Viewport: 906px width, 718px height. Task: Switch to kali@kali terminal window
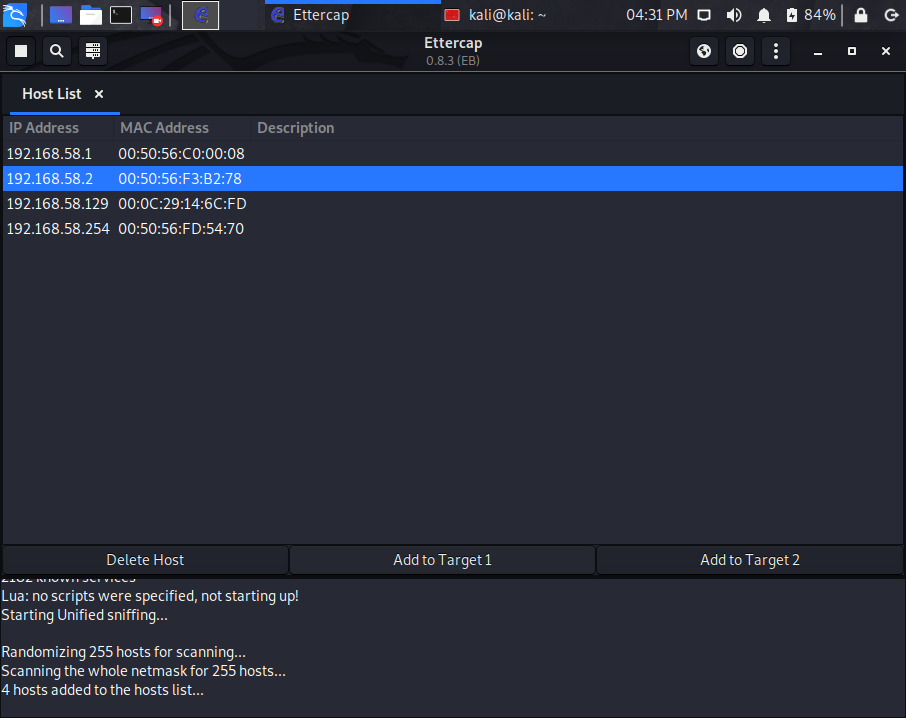(496, 15)
